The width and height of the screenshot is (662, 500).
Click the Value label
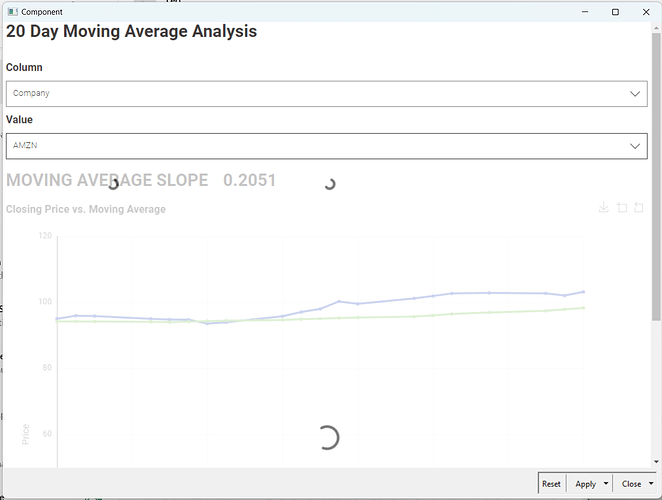click(x=19, y=120)
